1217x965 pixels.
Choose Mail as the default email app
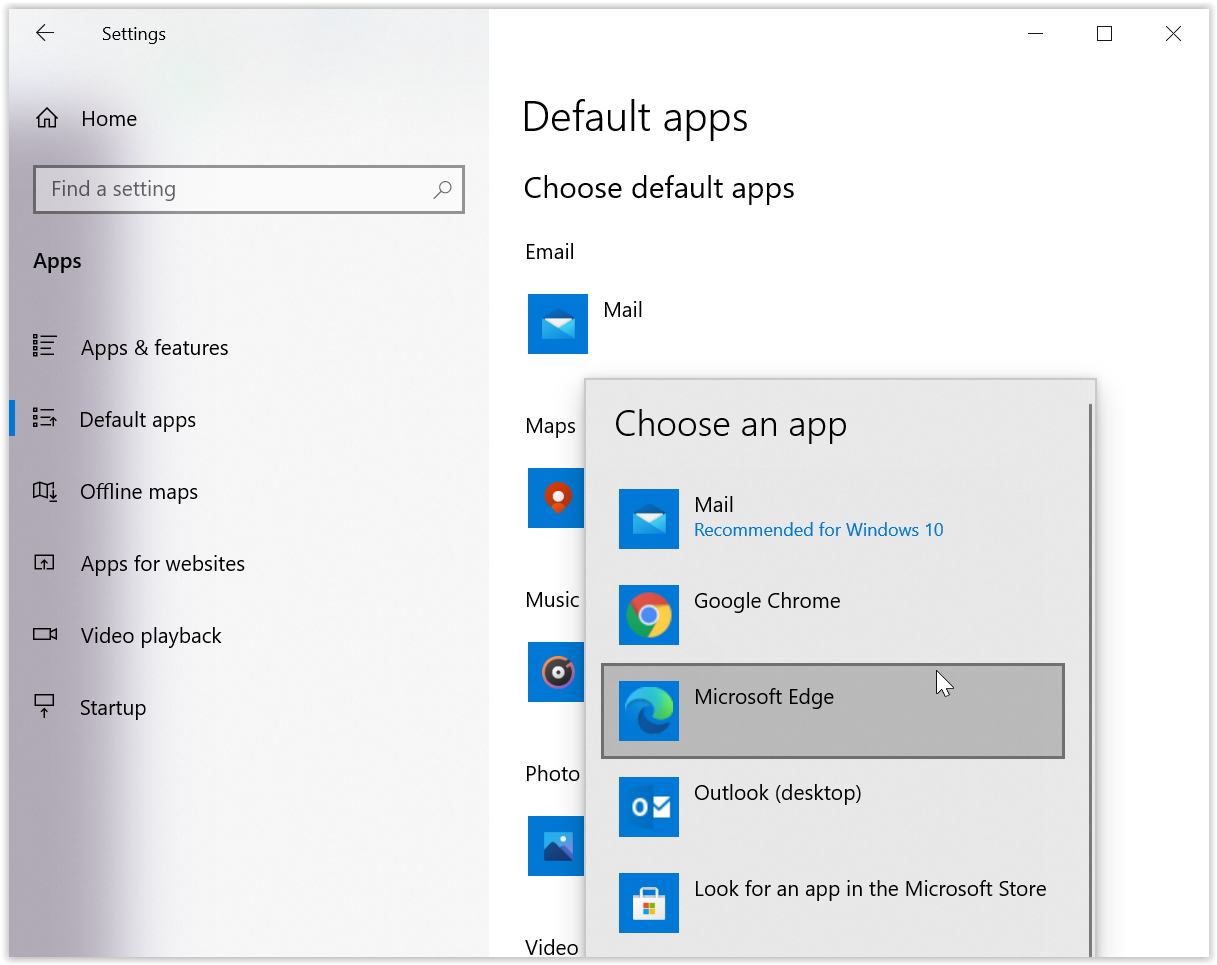(x=833, y=519)
